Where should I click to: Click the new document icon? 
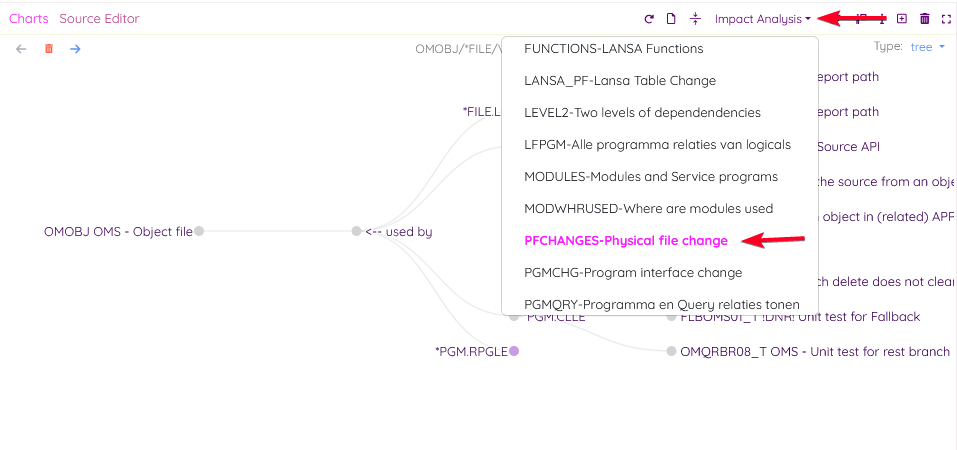[x=671, y=19]
